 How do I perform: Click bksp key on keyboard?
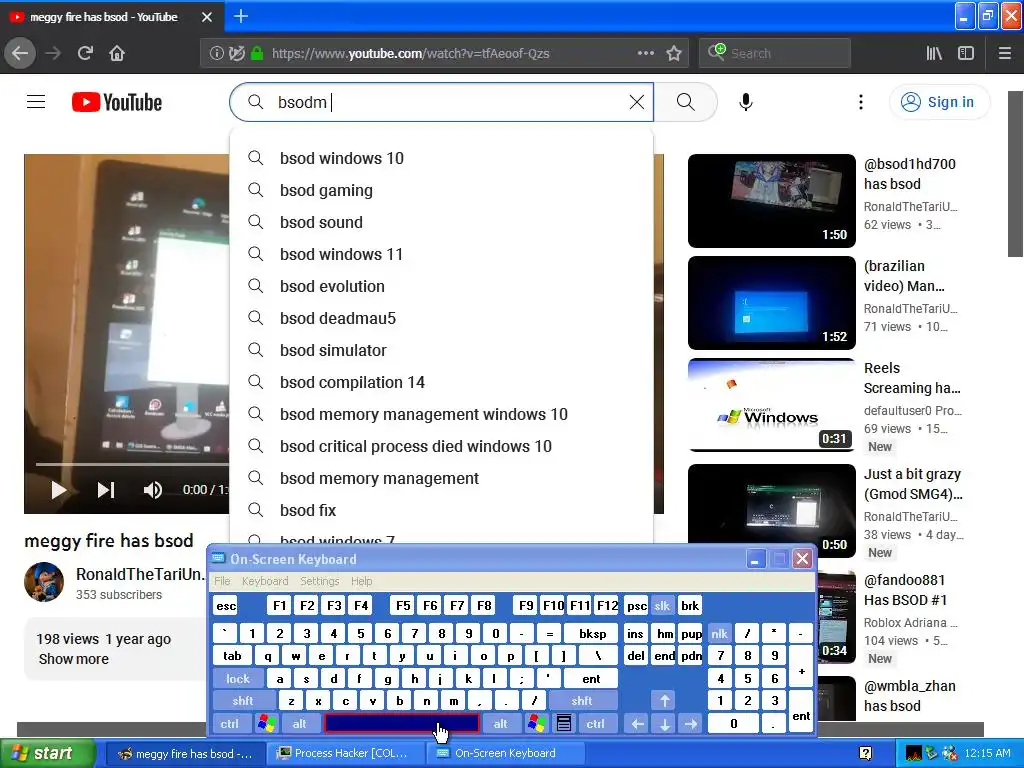[592, 633]
